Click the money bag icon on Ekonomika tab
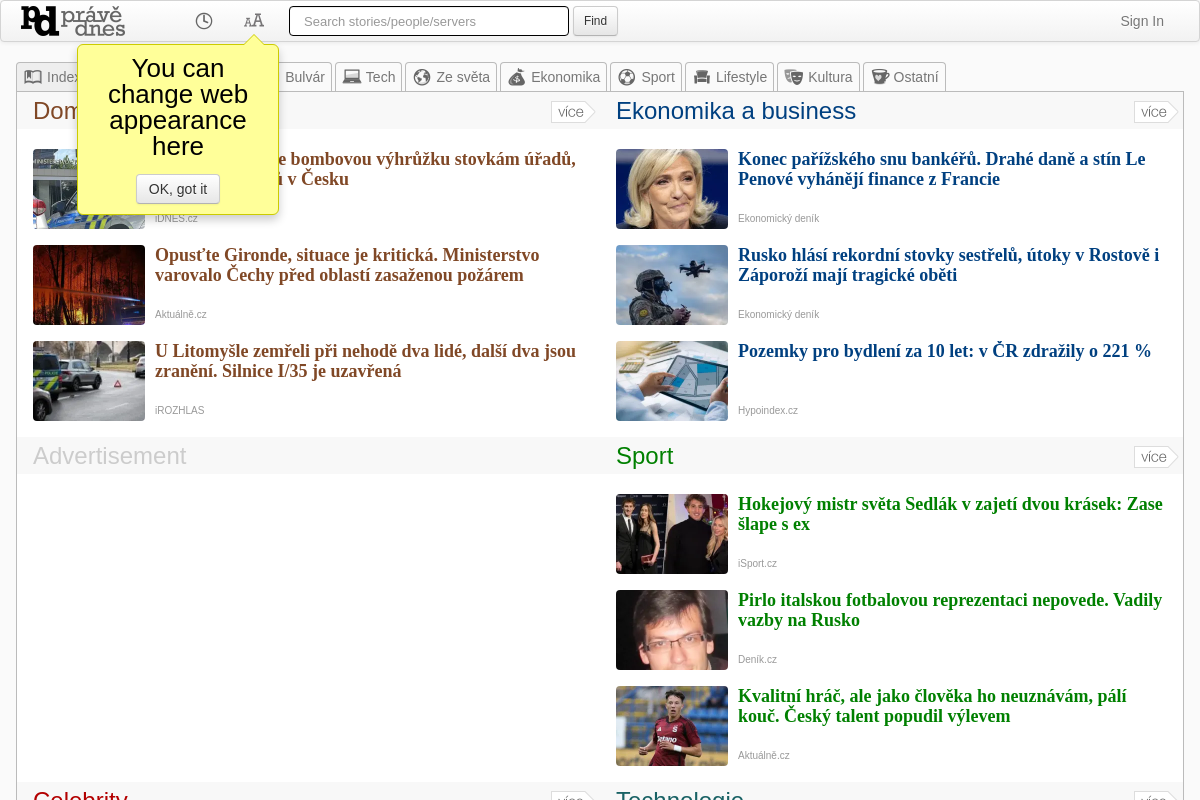This screenshot has height=800, width=1200. click(x=517, y=77)
